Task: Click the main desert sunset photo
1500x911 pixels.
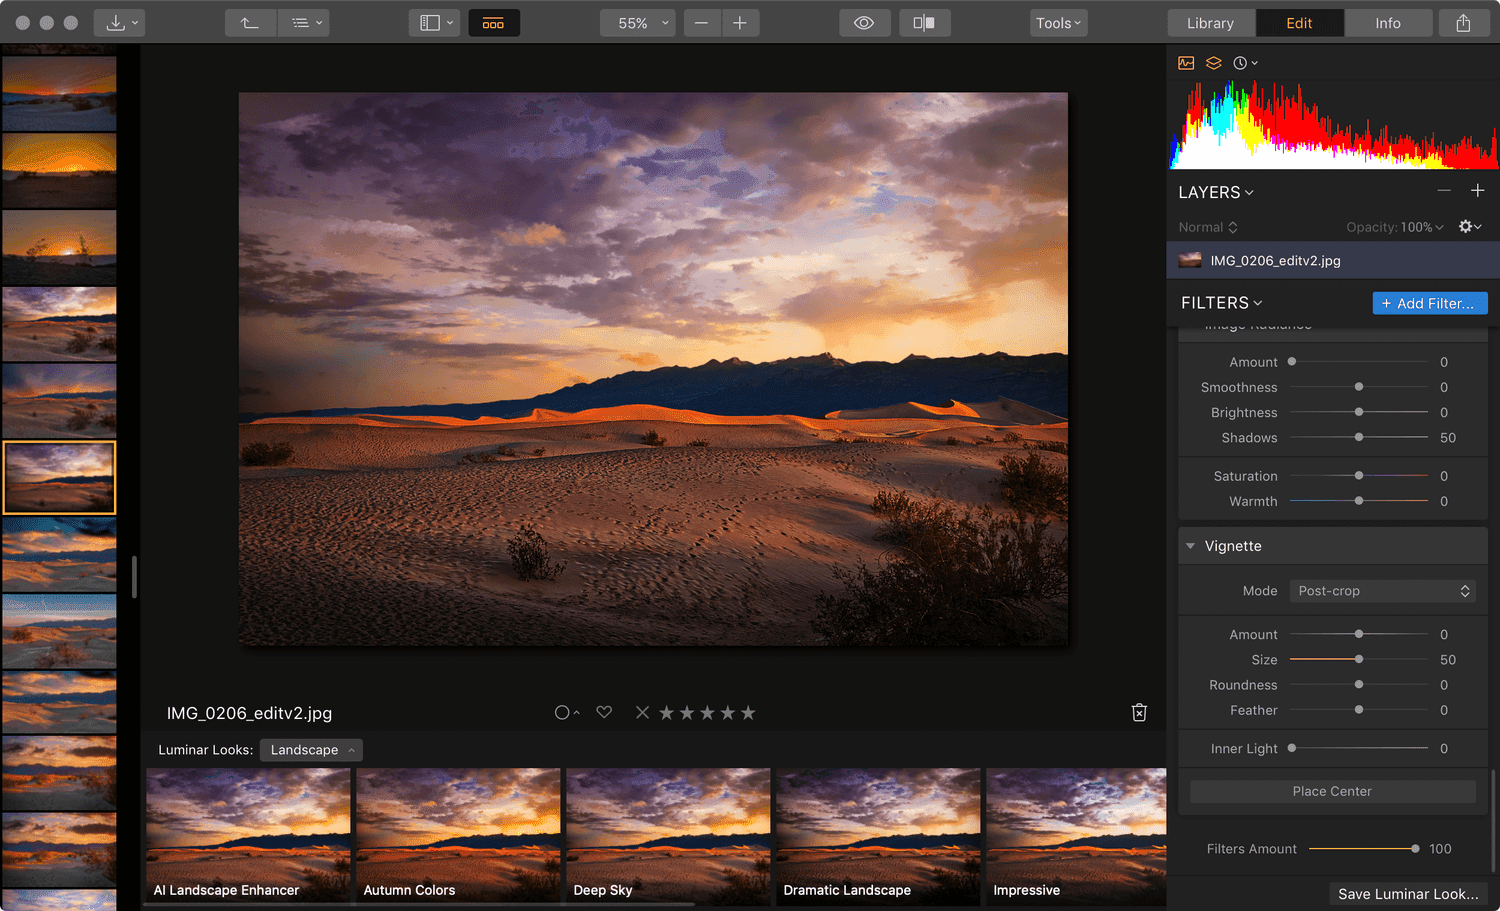Action: (x=653, y=369)
